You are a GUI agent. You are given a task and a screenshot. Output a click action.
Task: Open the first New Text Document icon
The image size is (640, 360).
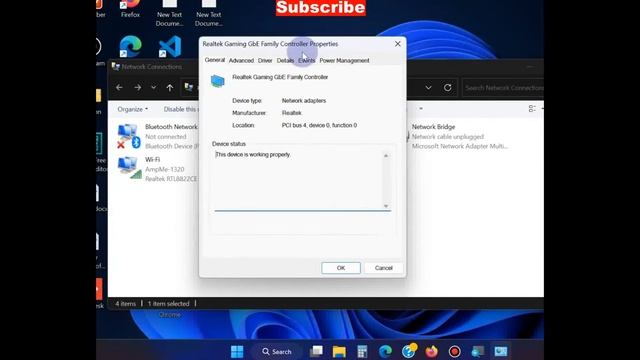tap(169, 13)
